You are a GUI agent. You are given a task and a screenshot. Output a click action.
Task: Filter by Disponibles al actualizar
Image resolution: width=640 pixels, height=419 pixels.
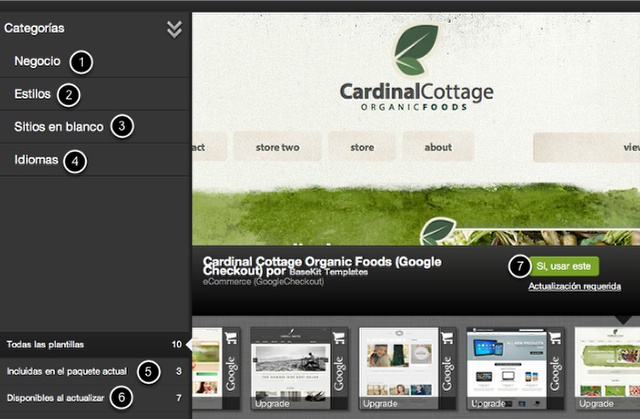(96, 398)
